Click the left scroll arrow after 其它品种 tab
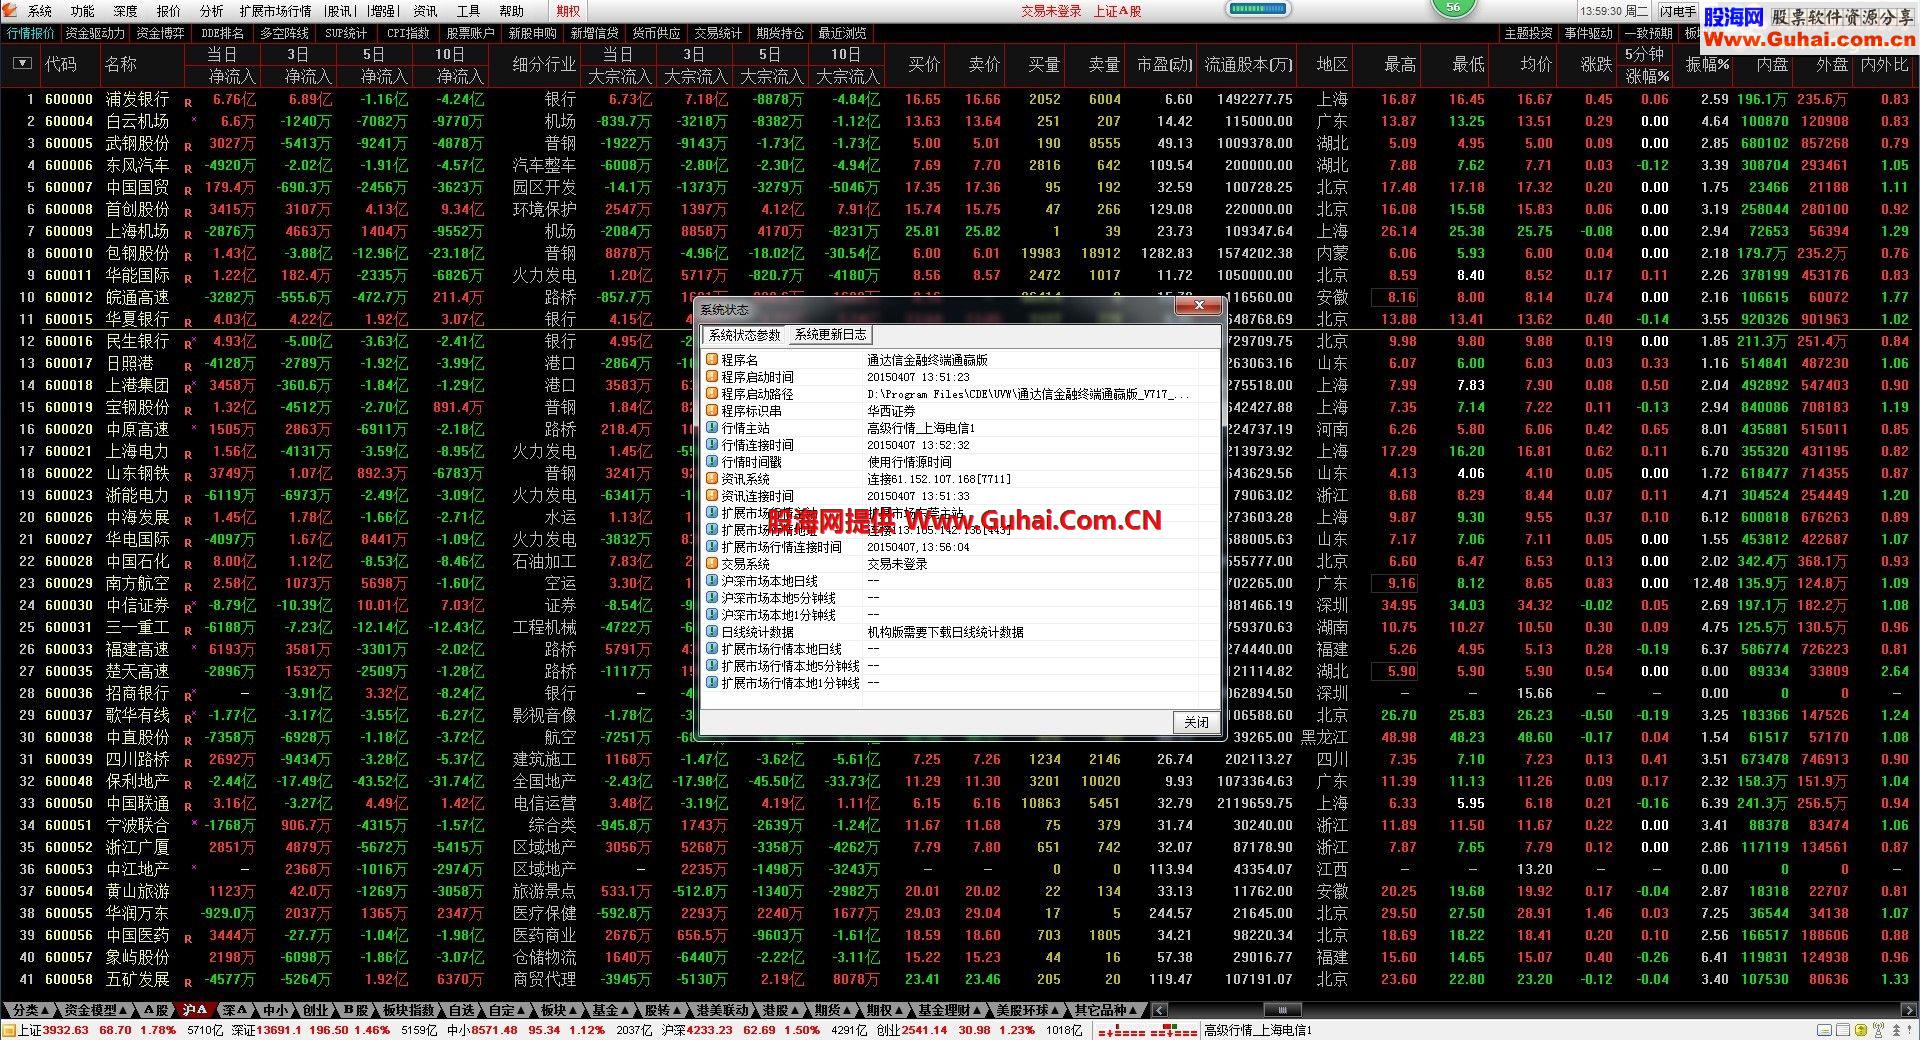The height and width of the screenshot is (1040, 1920). pos(1159,1010)
